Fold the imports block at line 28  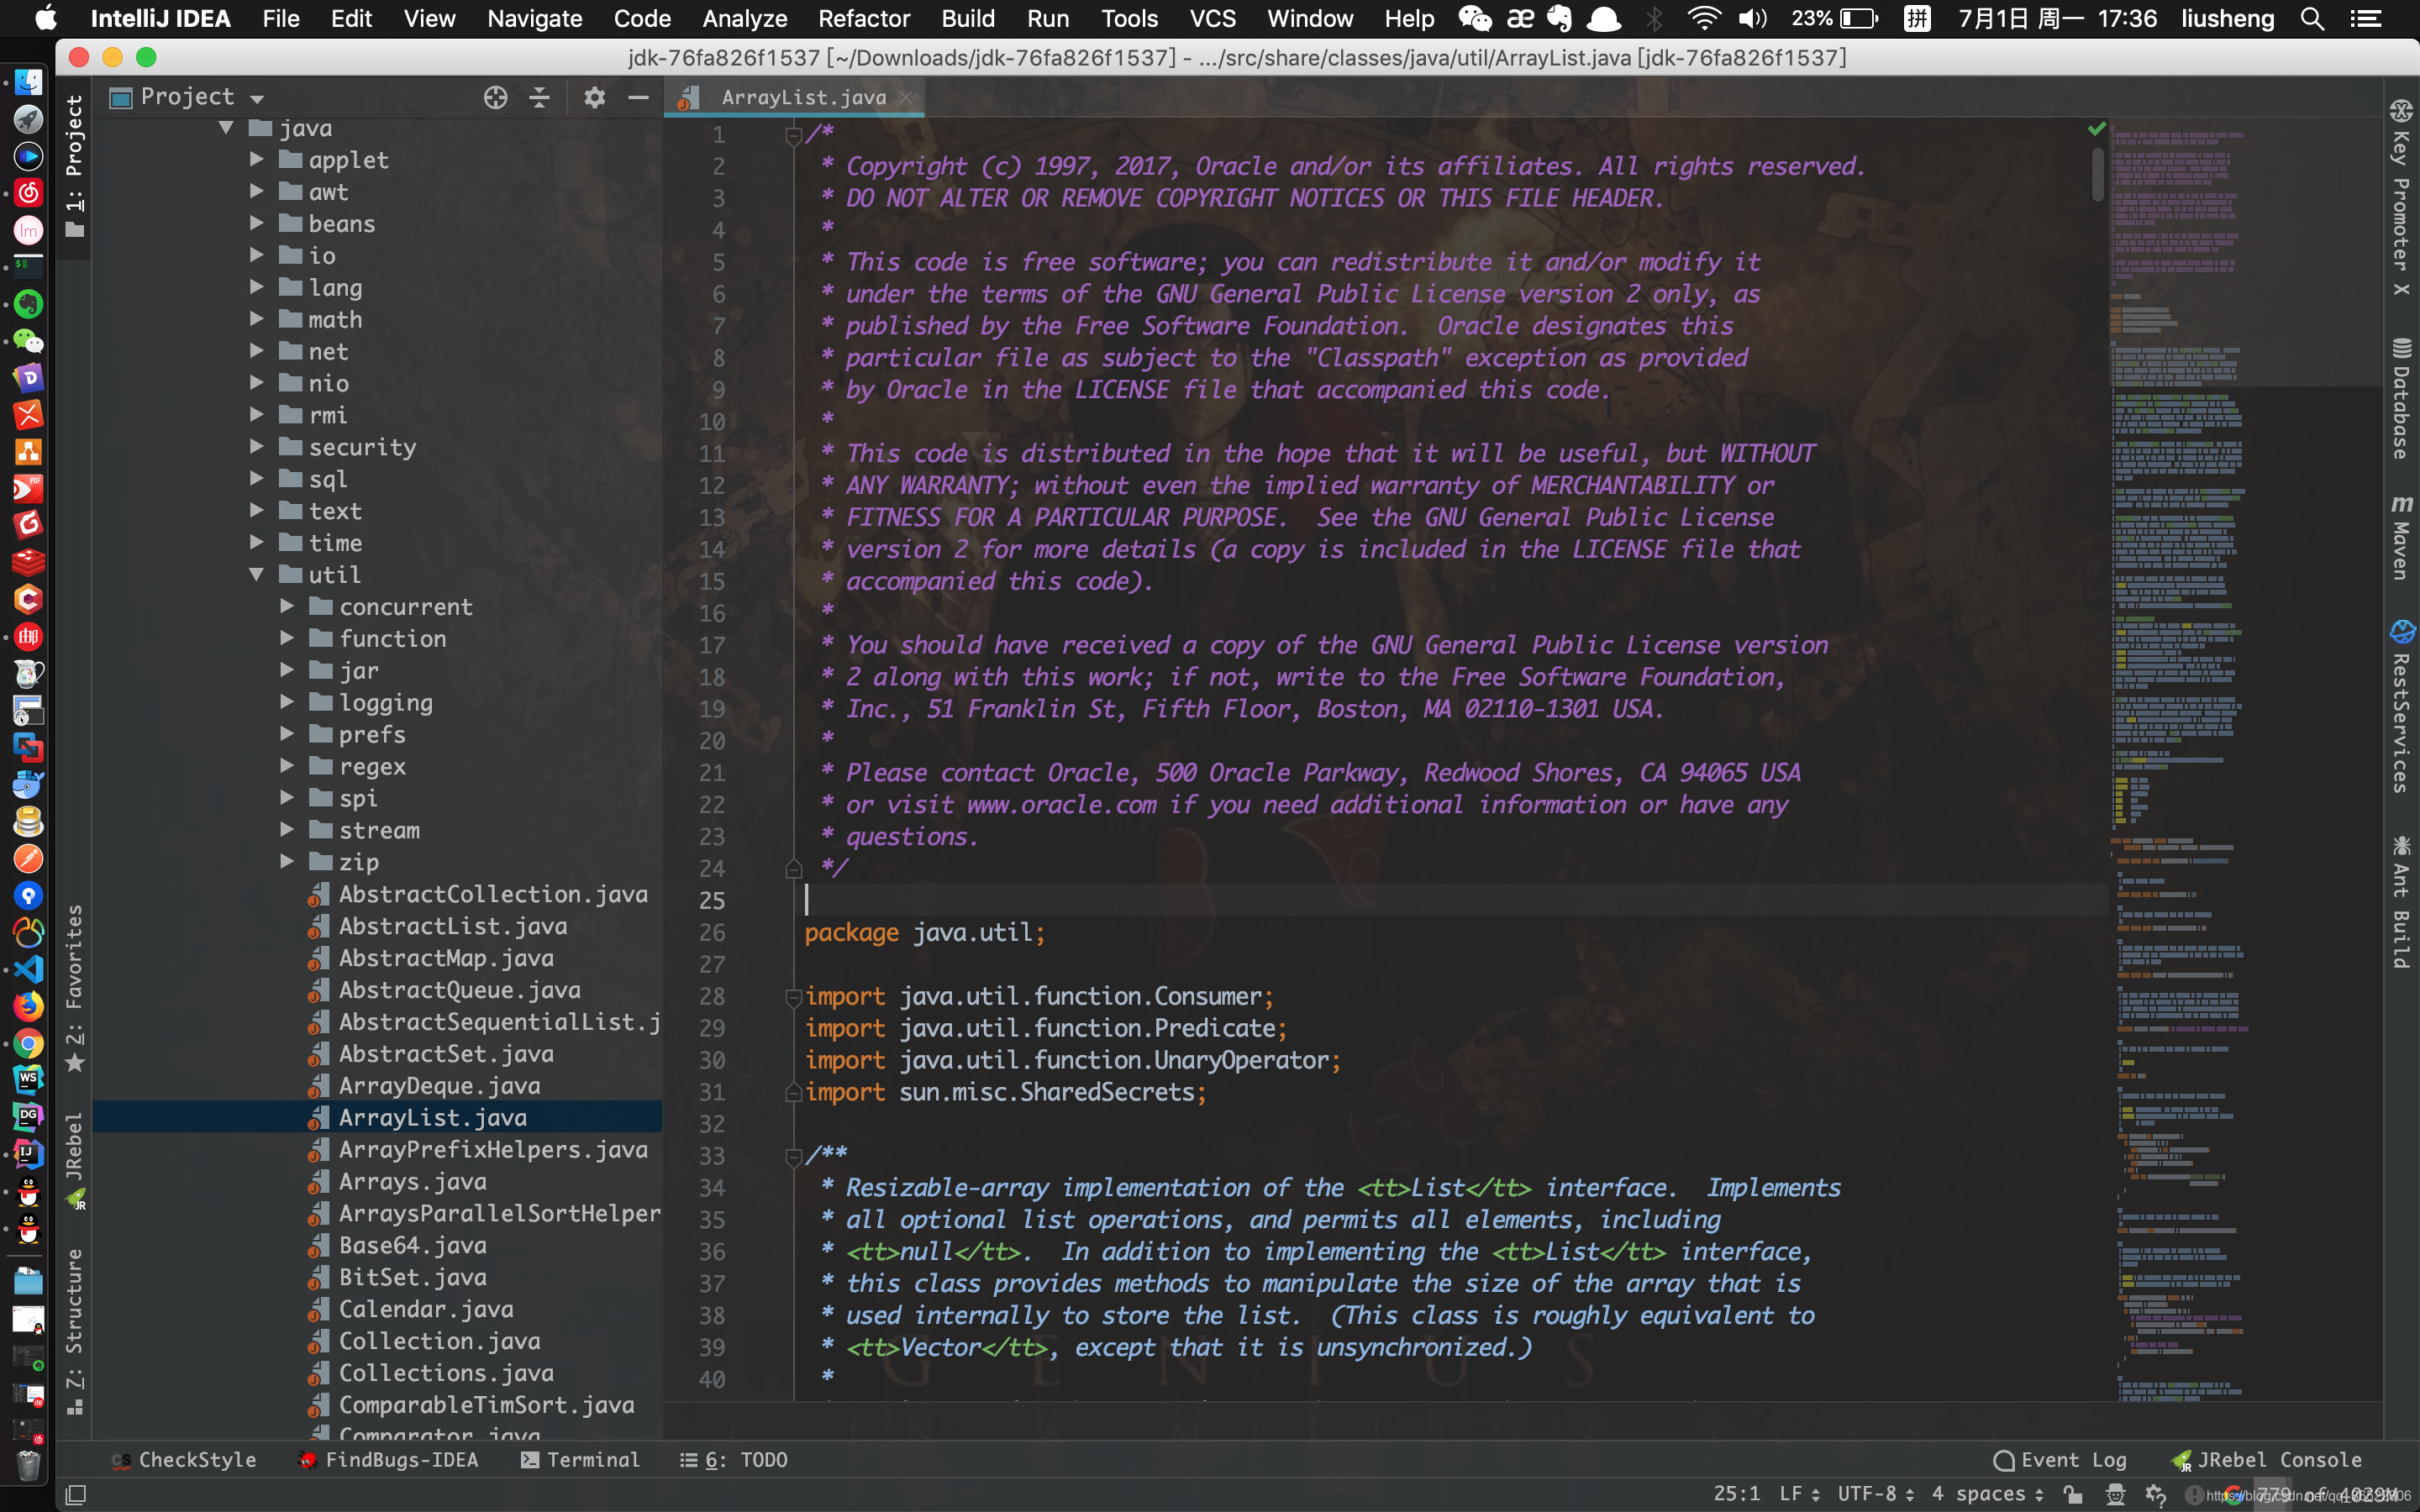click(x=793, y=996)
